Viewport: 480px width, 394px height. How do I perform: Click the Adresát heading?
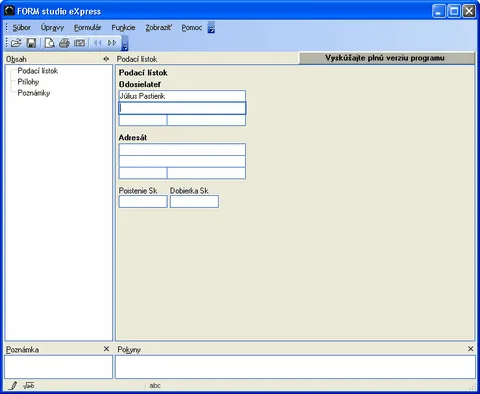coord(133,137)
